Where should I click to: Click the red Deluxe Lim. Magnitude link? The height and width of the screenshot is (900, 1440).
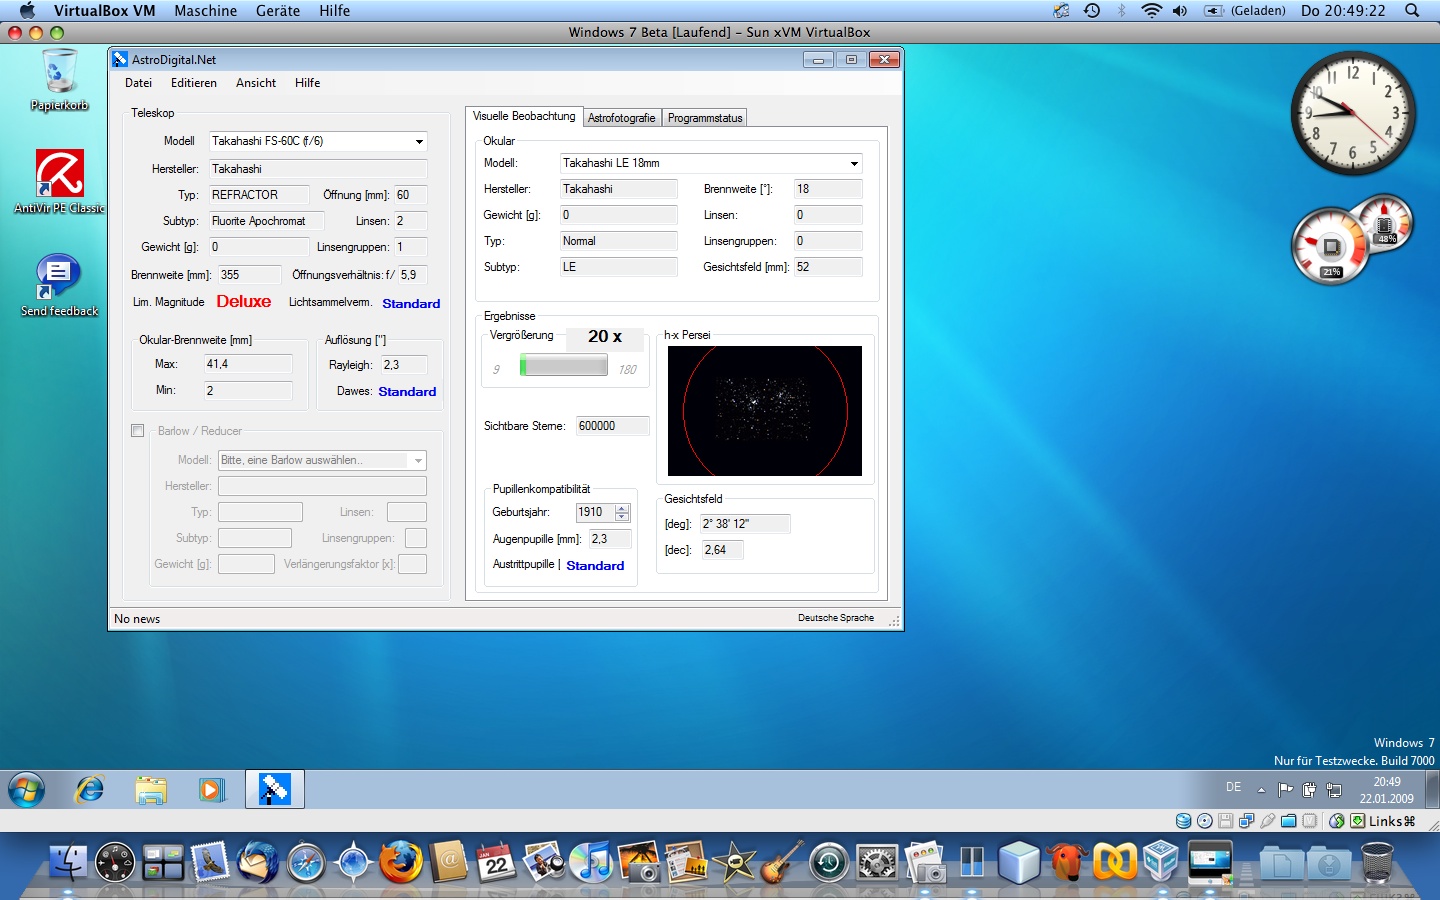(x=244, y=301)
